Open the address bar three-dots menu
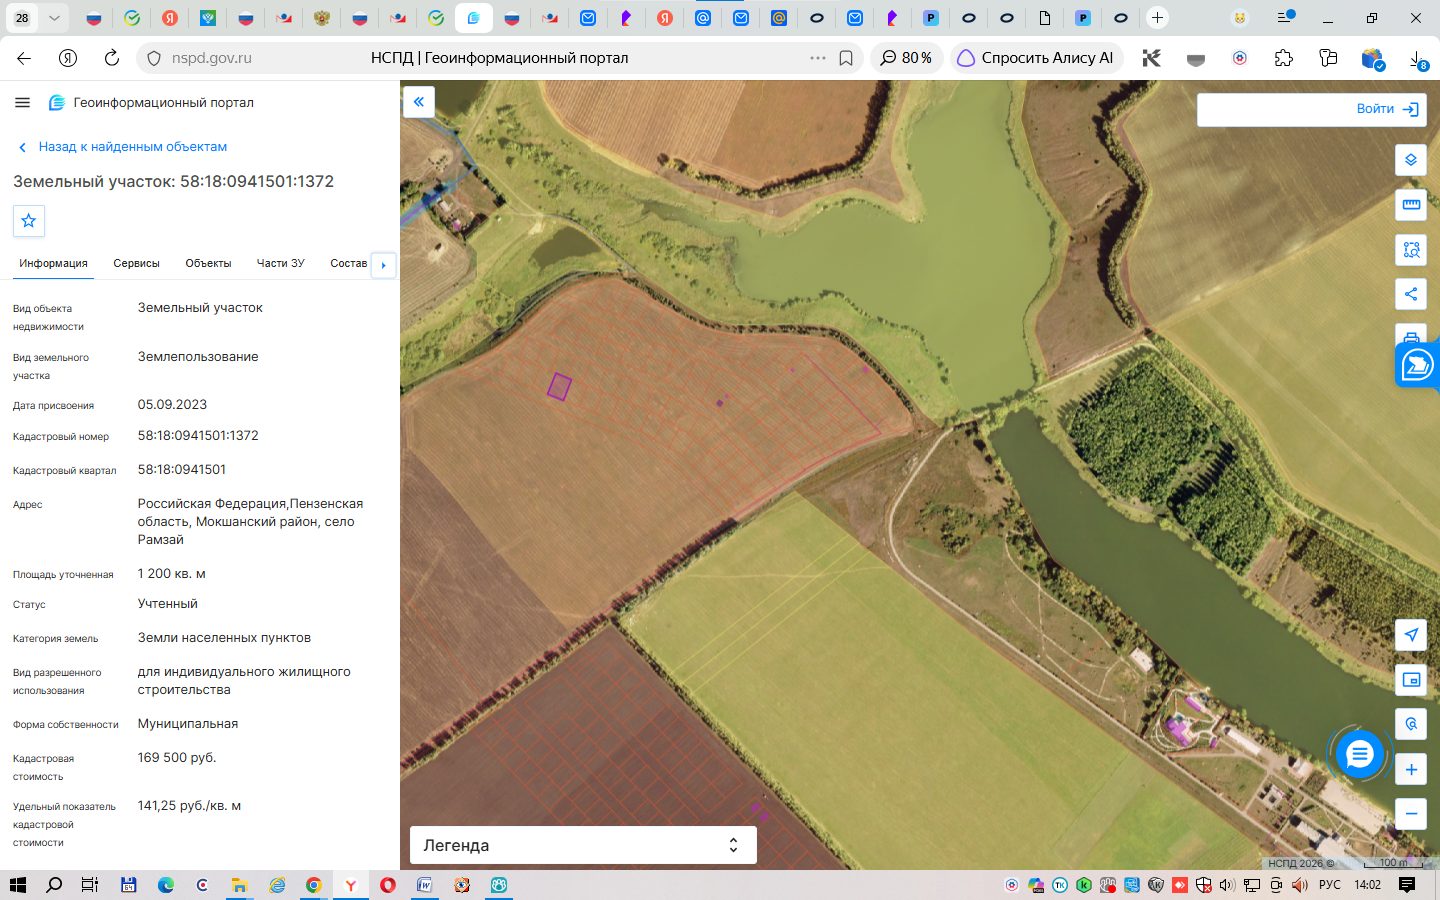The image size is (1440, 900). 818,58
